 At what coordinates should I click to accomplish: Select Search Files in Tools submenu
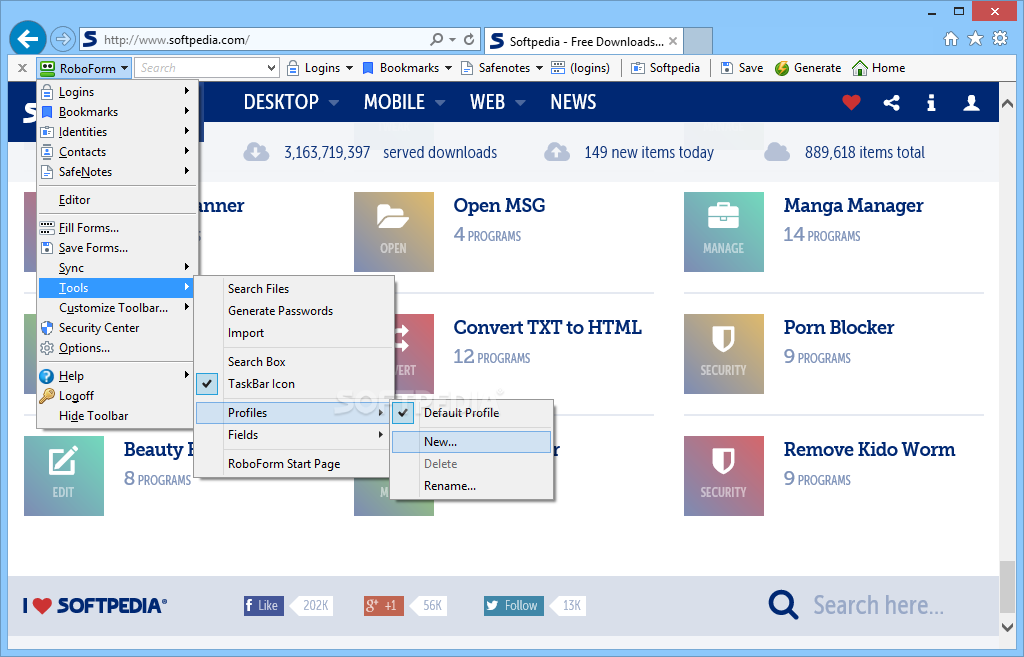292,289
